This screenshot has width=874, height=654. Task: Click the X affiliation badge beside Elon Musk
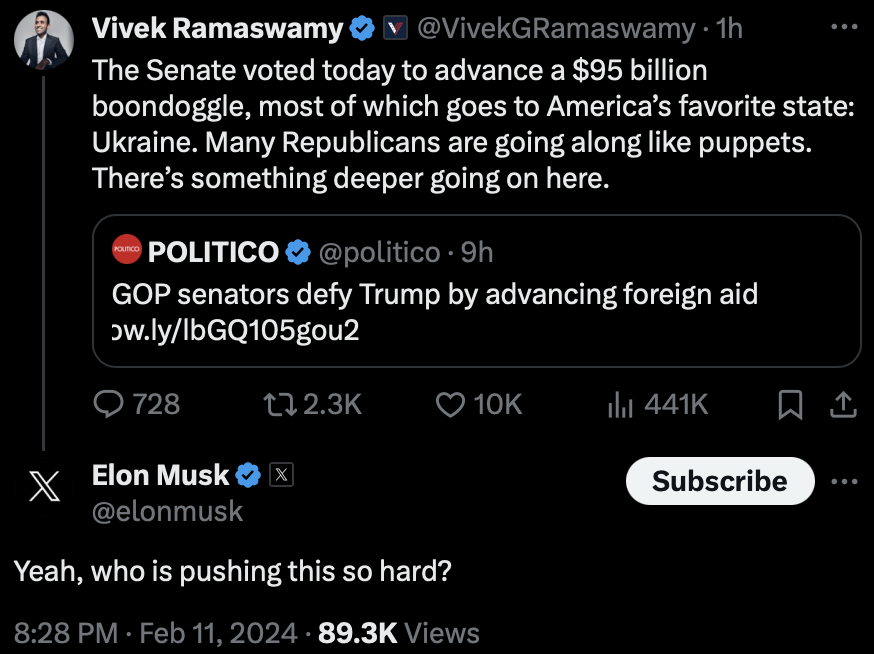[282, 476]
